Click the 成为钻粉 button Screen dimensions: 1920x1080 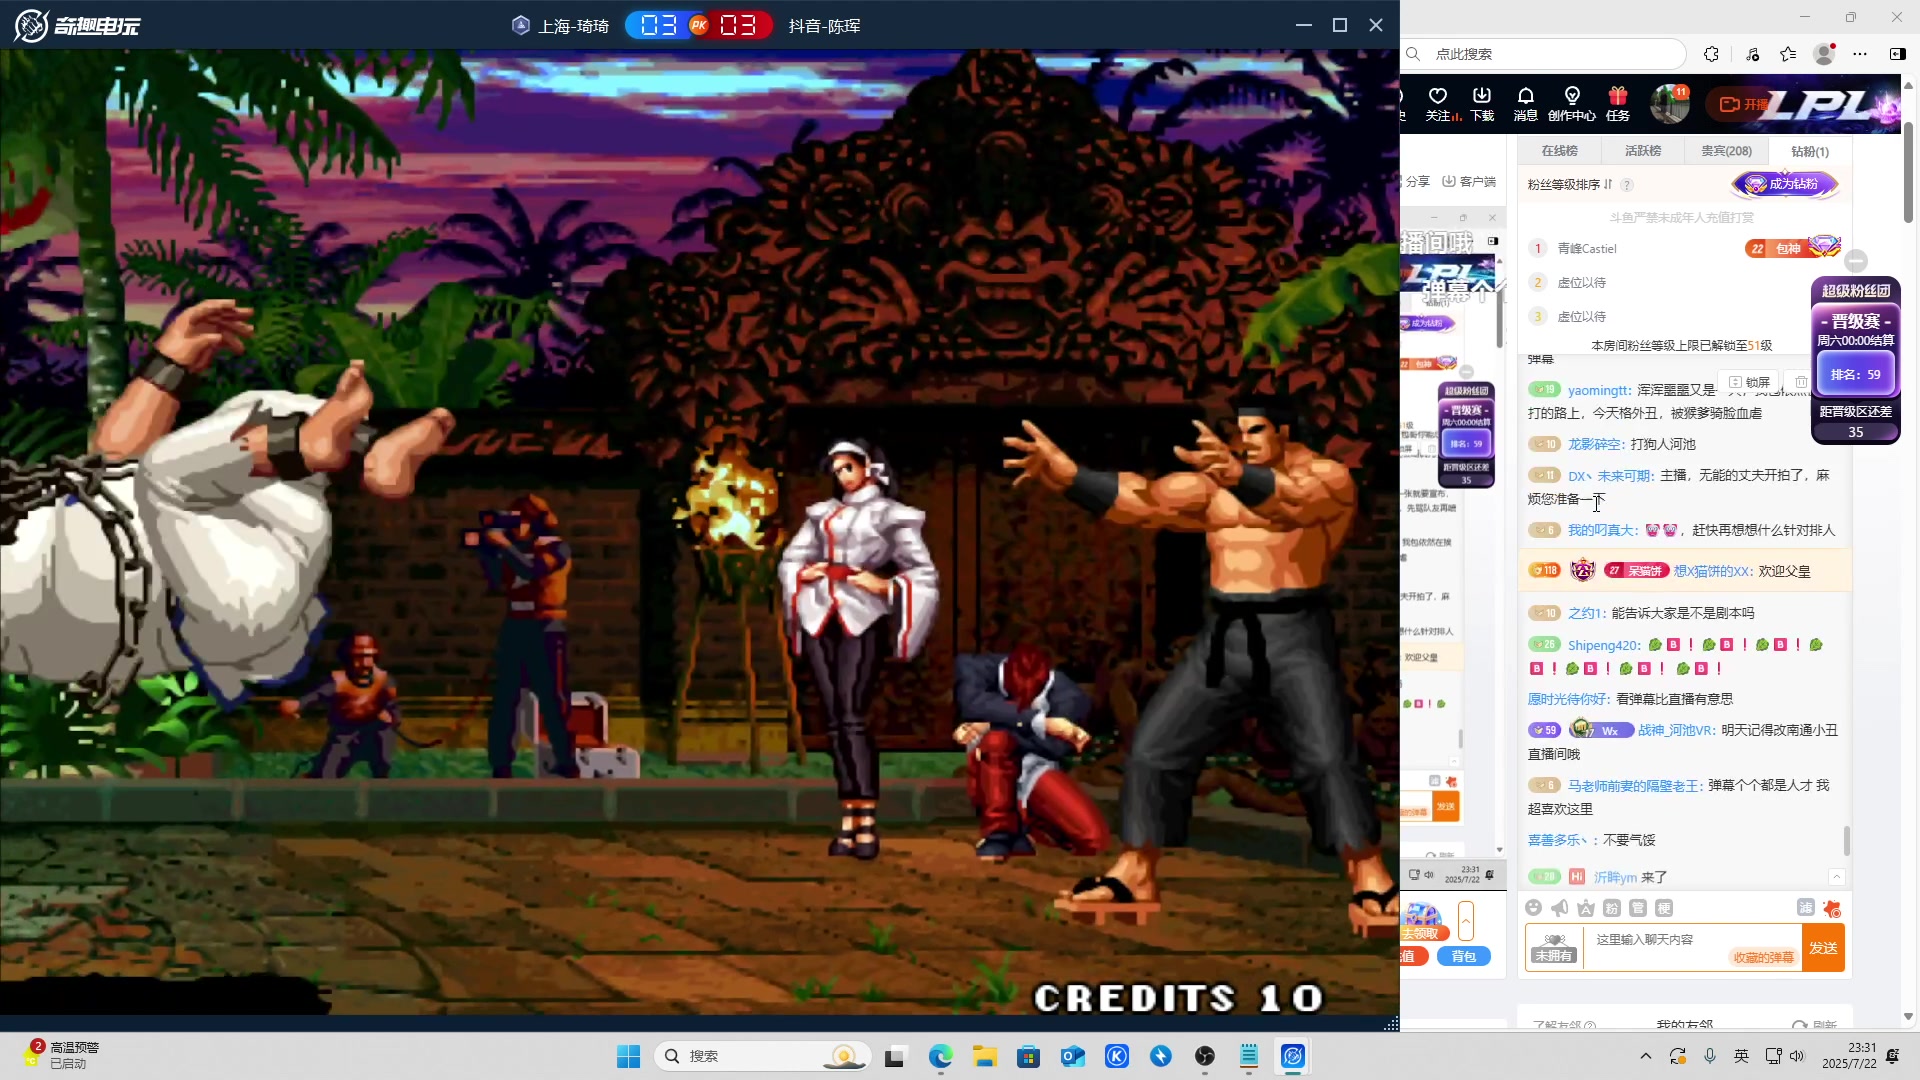click(1785, 184)
